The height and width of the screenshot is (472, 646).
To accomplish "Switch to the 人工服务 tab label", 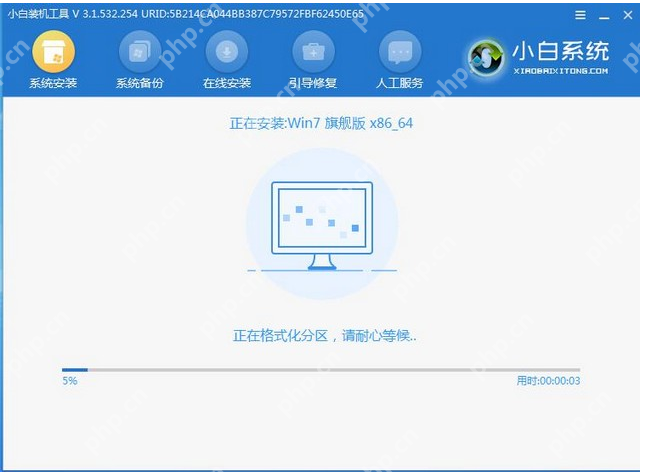I will click(x=400, y=83).
